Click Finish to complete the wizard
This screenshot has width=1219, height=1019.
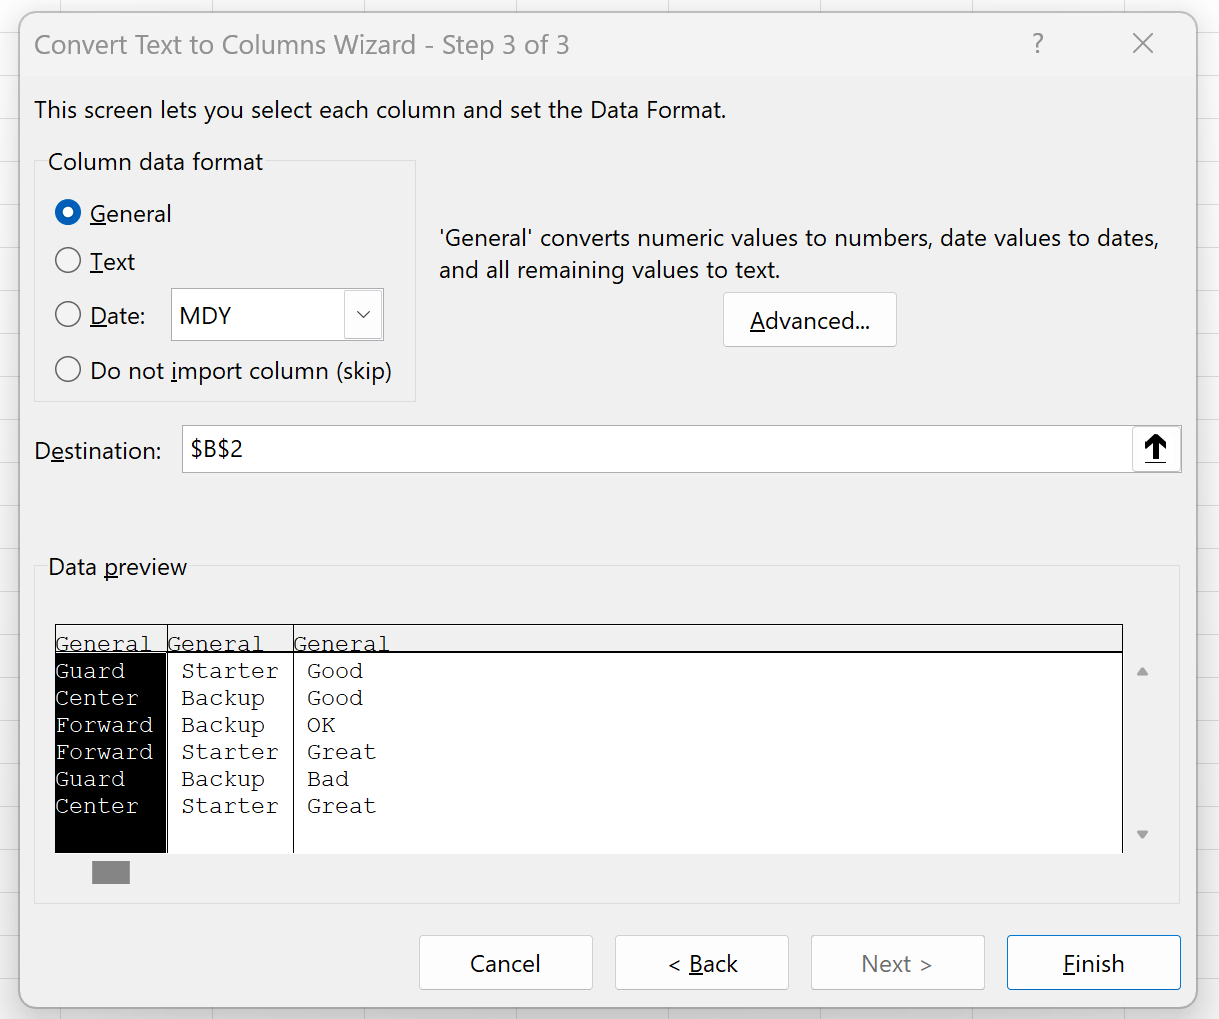(1093, 962)
